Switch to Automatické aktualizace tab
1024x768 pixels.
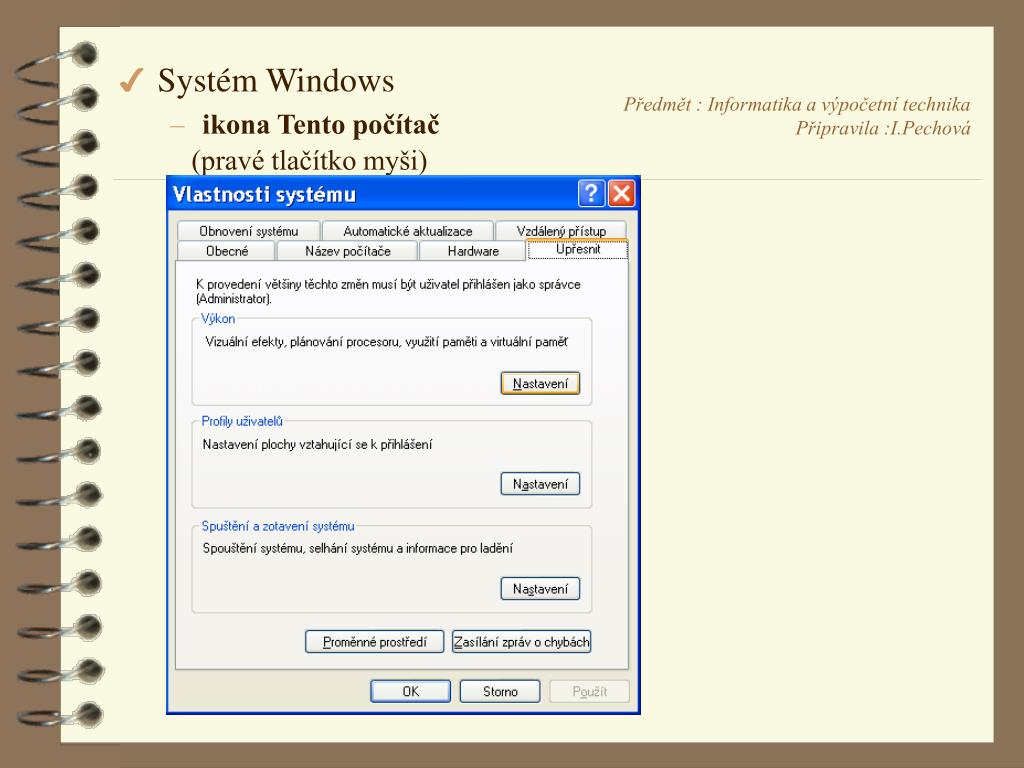408,231
